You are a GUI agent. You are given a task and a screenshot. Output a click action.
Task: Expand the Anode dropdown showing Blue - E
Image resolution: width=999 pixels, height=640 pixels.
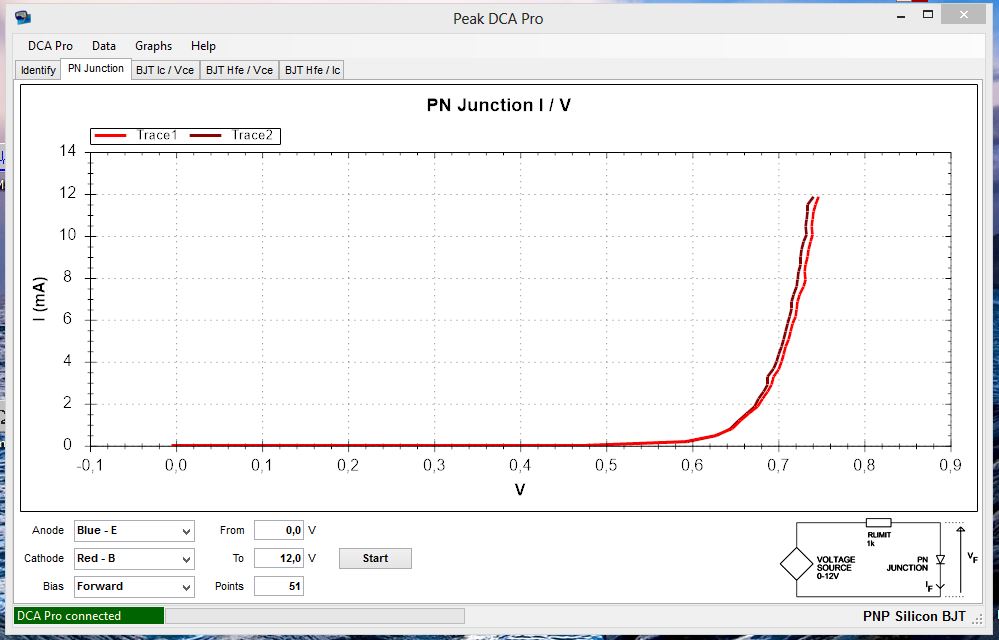[134, 530]
